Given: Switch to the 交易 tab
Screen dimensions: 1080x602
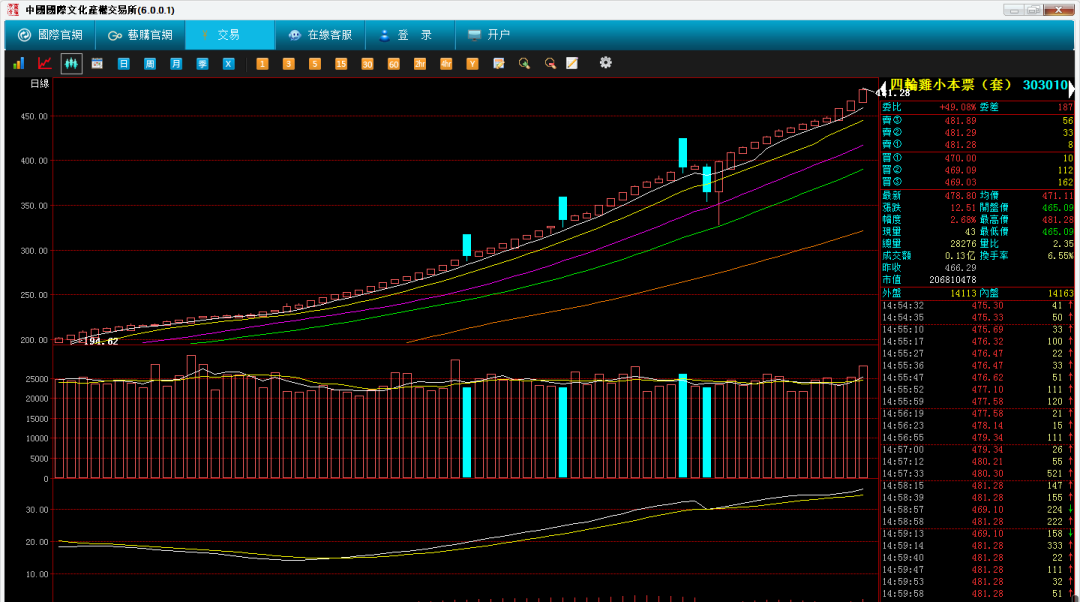Looking at the screenshot, I should coord(229,34).
